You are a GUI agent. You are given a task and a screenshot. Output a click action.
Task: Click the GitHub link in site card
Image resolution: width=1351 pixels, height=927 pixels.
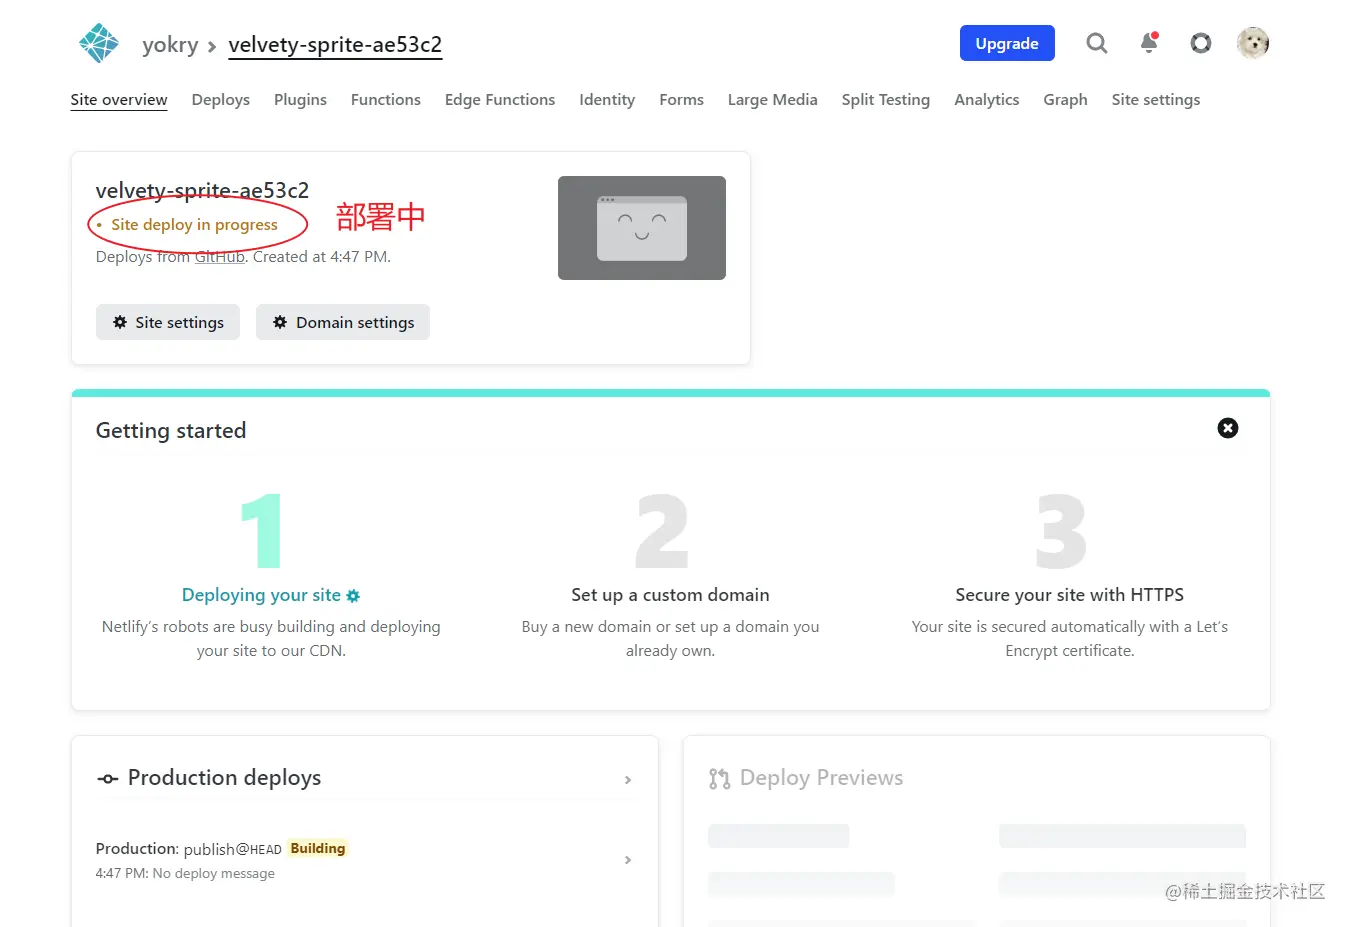pos(220,257)
